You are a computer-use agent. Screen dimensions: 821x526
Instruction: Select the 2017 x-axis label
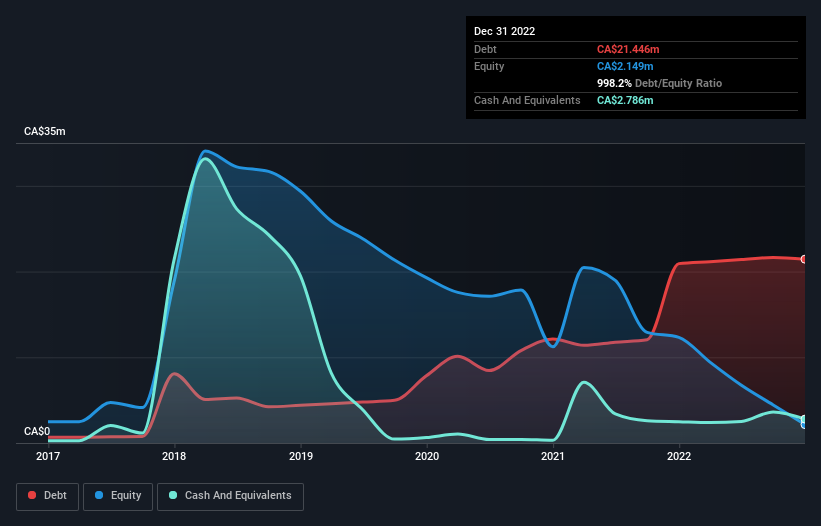point(48,456)
